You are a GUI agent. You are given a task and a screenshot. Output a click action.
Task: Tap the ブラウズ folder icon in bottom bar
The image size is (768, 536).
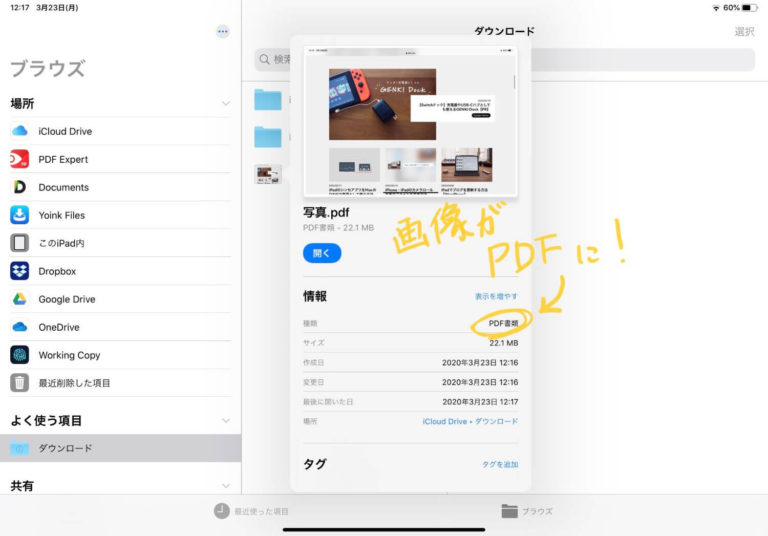(509, 511)
